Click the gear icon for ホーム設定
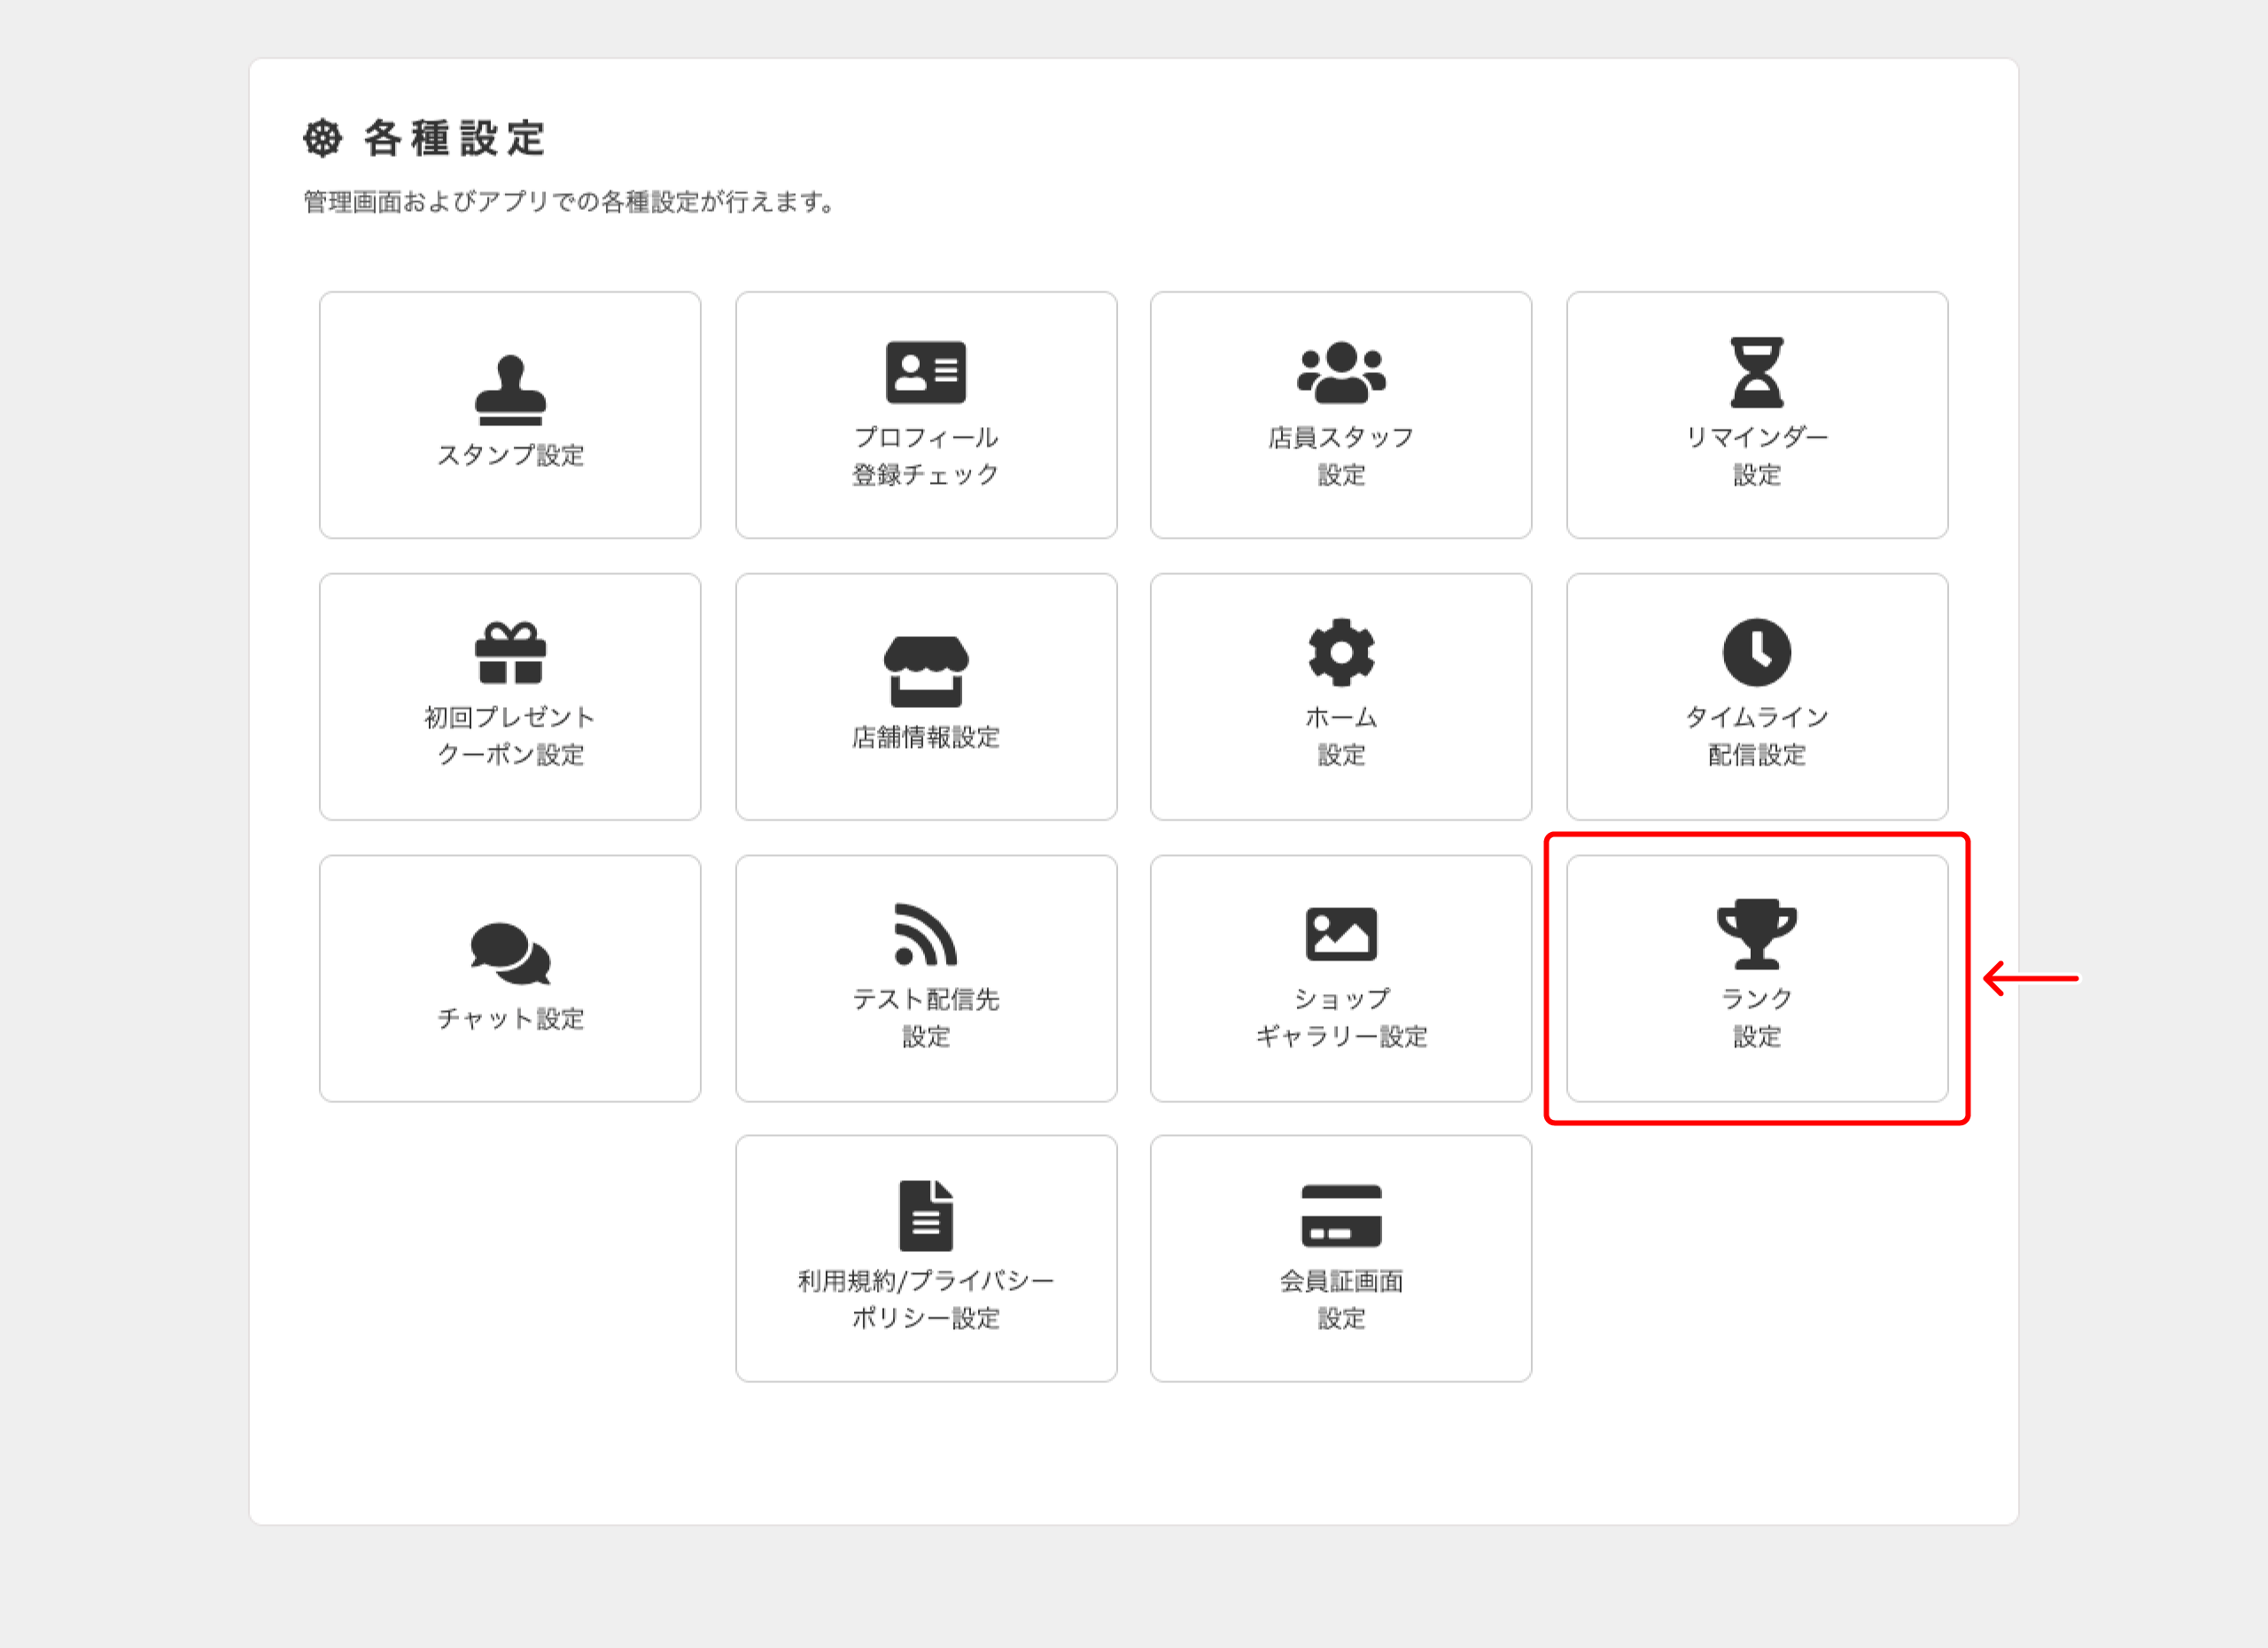Image resolution: width=2268 pixels, height=1648 pixels. pyautogui.click(x=1341, y=653)
